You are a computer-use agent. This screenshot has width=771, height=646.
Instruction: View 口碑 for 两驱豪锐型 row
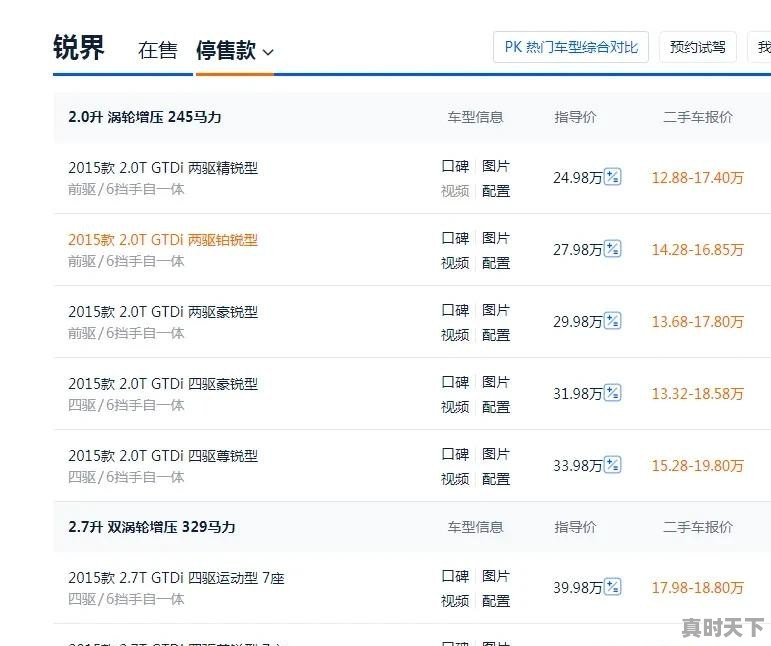click(455, 310)
